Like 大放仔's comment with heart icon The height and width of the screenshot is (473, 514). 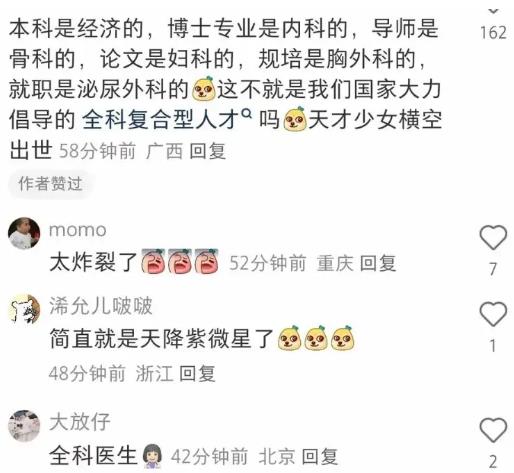coord(493,430)
